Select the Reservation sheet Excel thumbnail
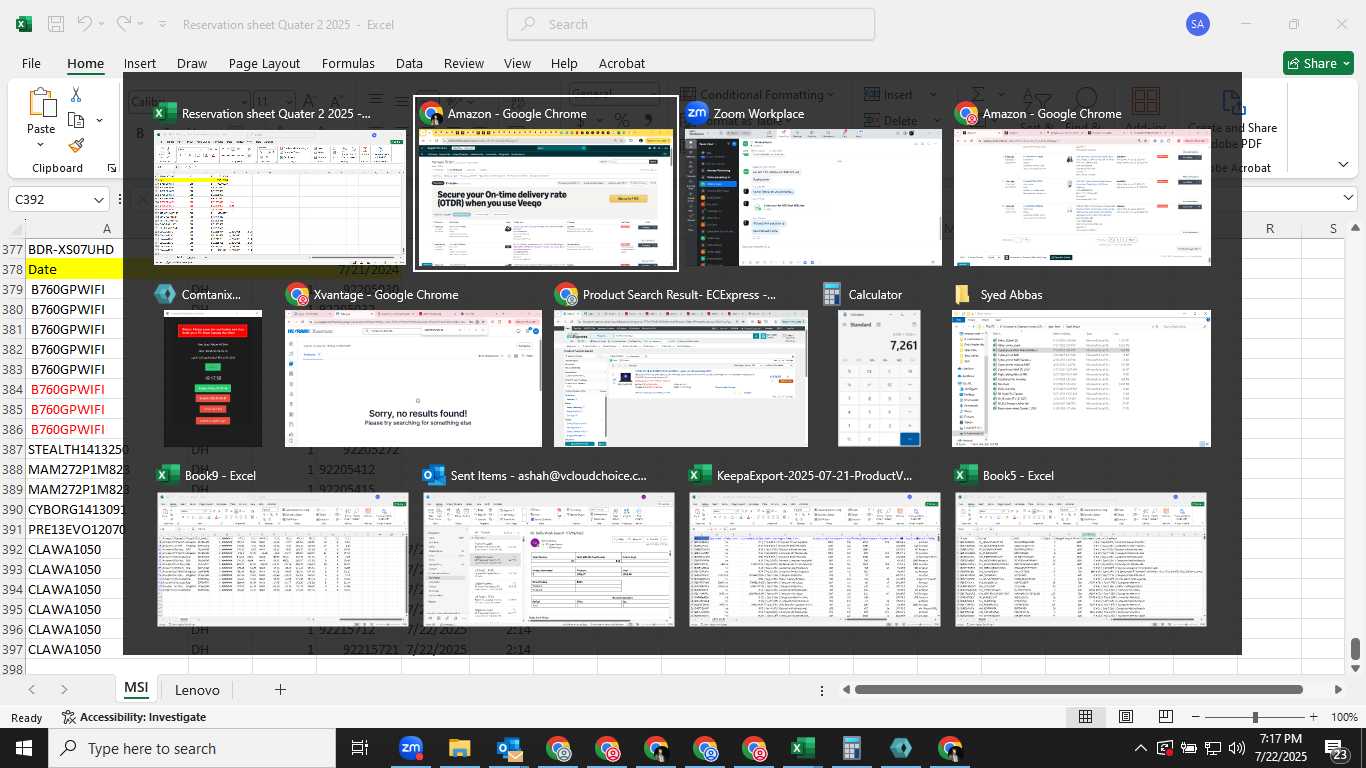Screen dimensions: 1366x768 pyautogui.click(x=280, y=184)
